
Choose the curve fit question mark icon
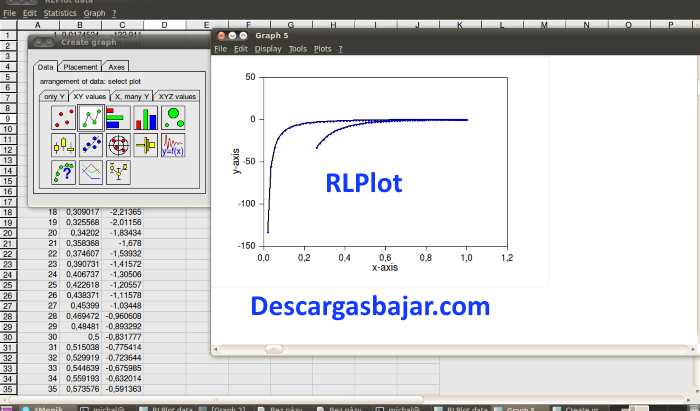(63, 173)
